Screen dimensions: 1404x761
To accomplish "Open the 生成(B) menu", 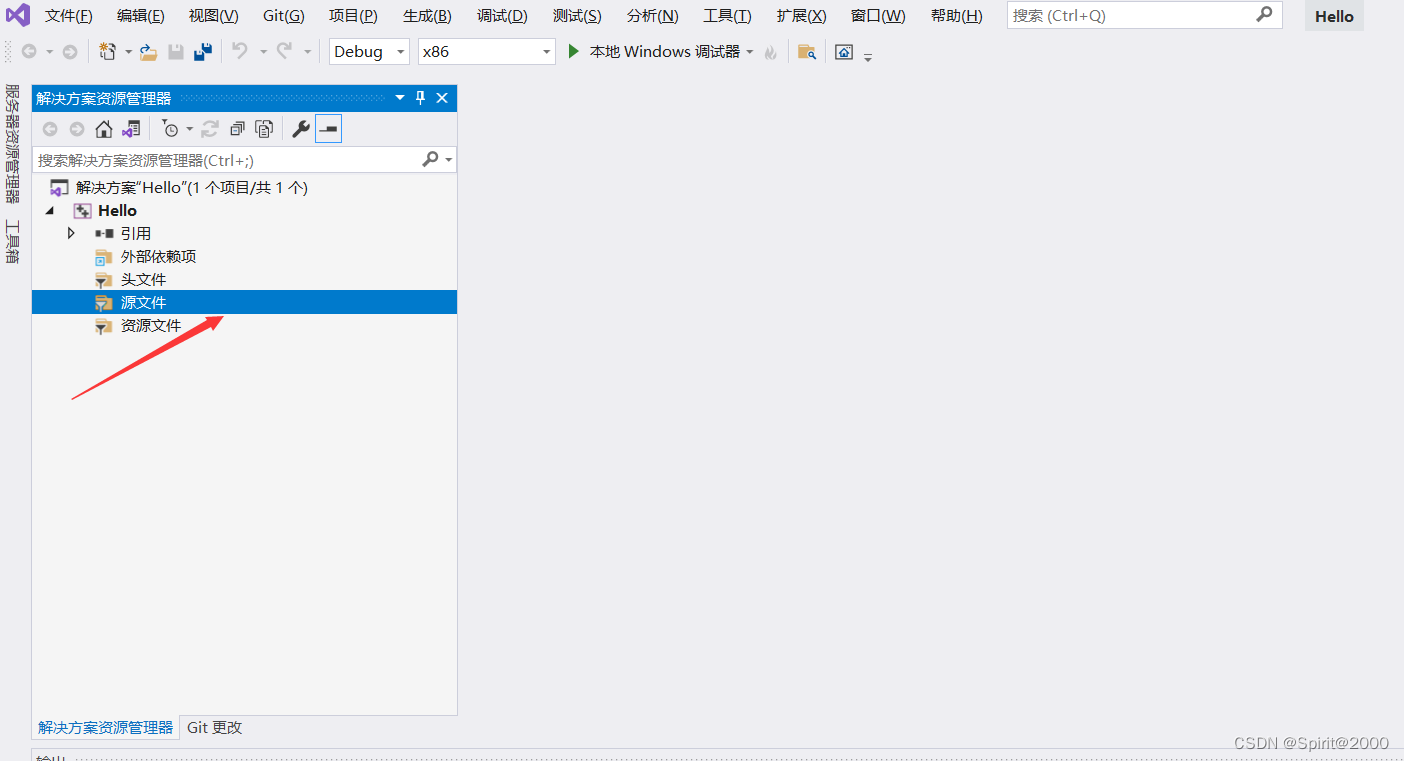I will [x=427, y=16].
